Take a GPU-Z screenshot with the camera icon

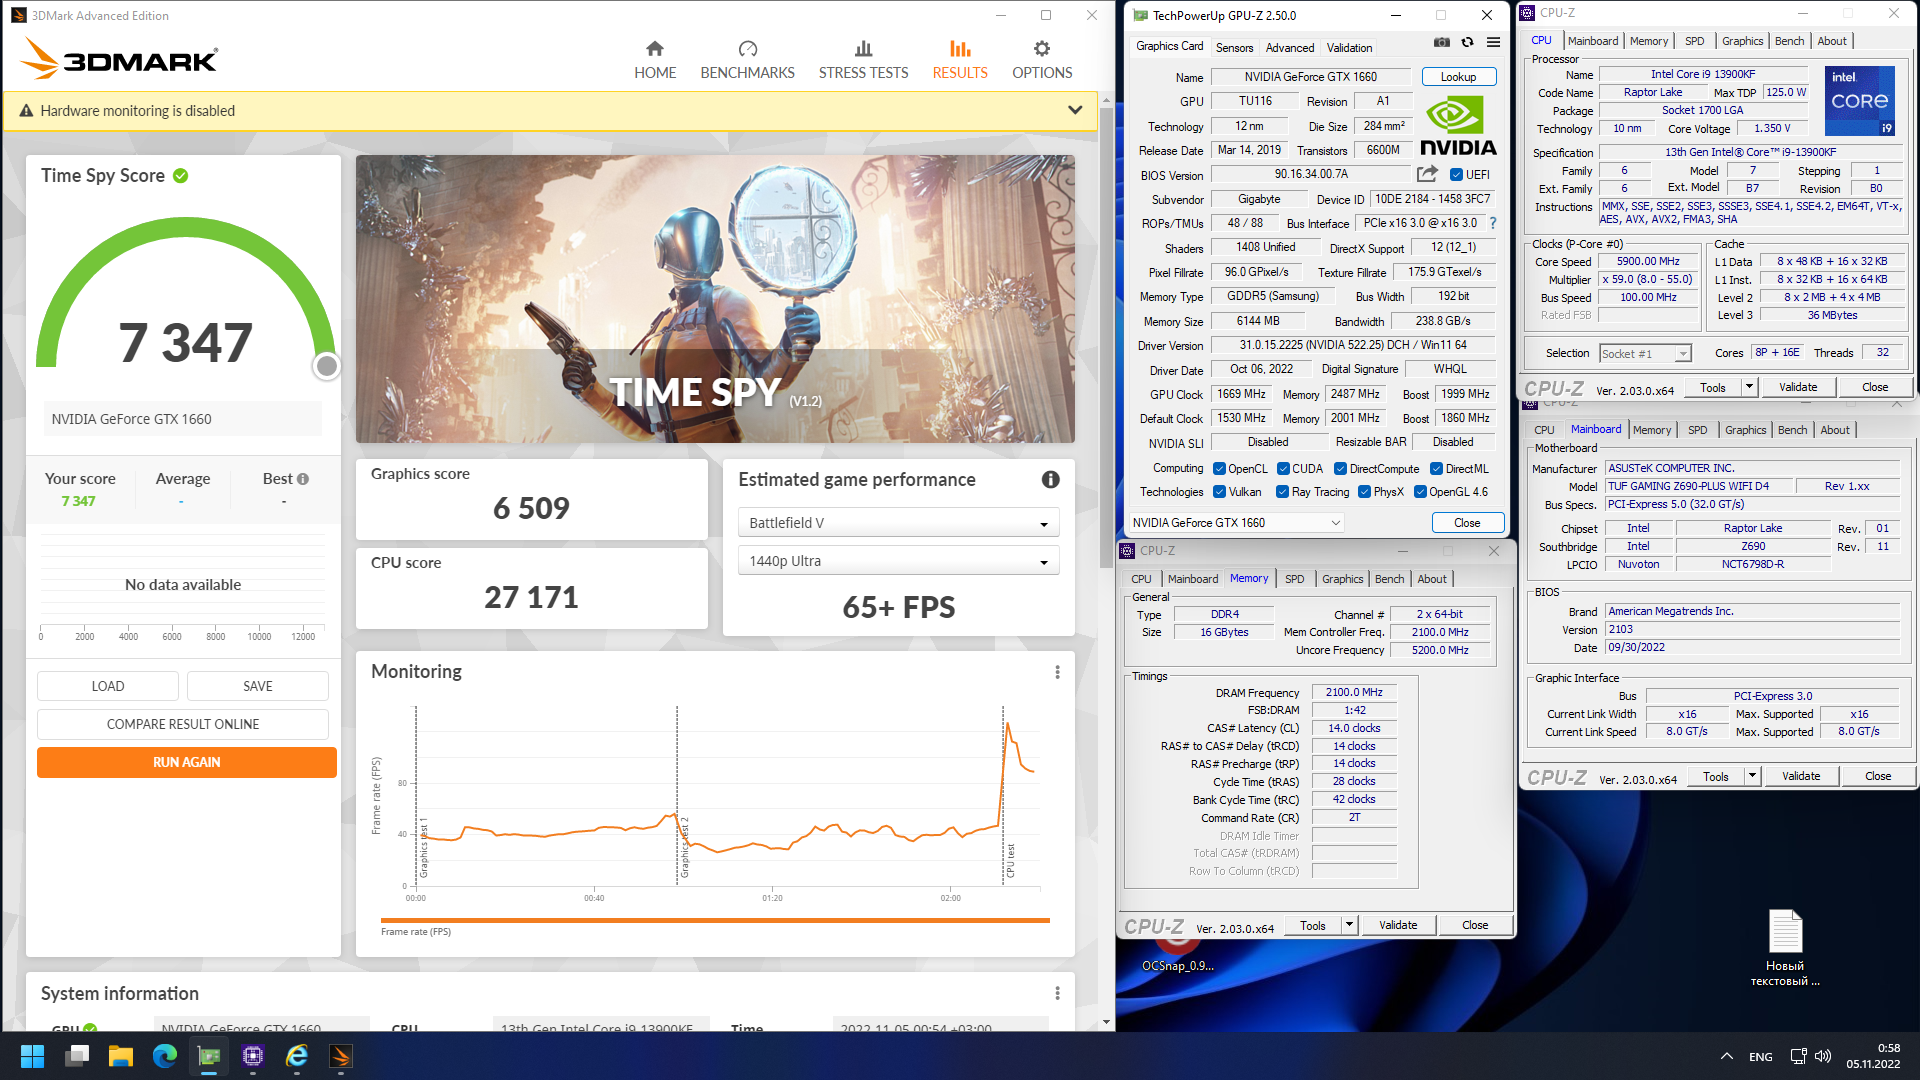click(x=1441, y=42)
